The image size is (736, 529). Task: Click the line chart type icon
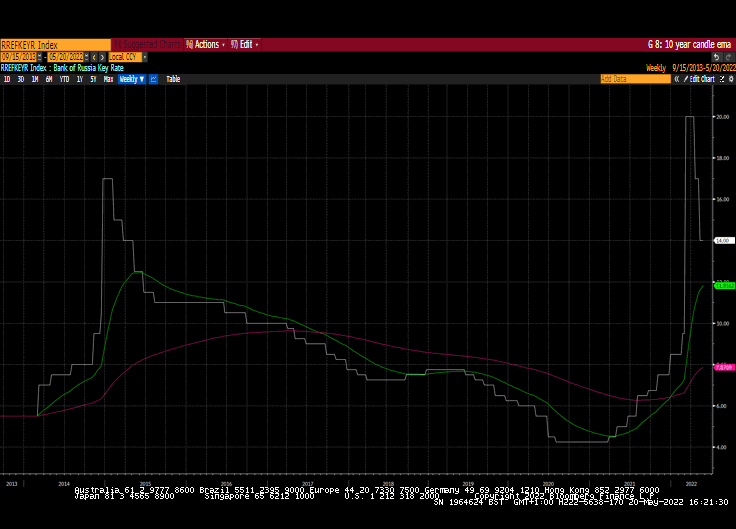click(153, 78)
